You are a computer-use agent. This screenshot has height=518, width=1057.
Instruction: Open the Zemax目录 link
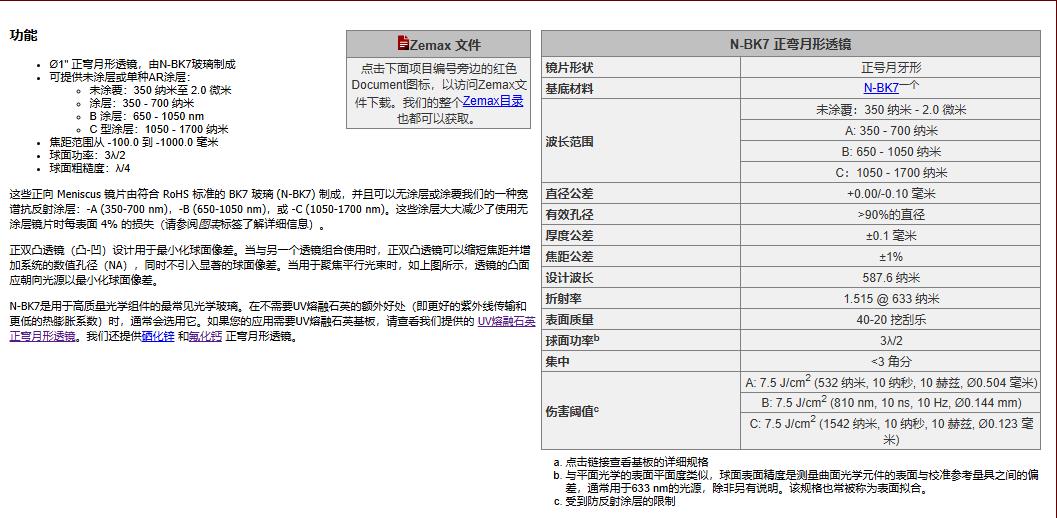[493, 102]
